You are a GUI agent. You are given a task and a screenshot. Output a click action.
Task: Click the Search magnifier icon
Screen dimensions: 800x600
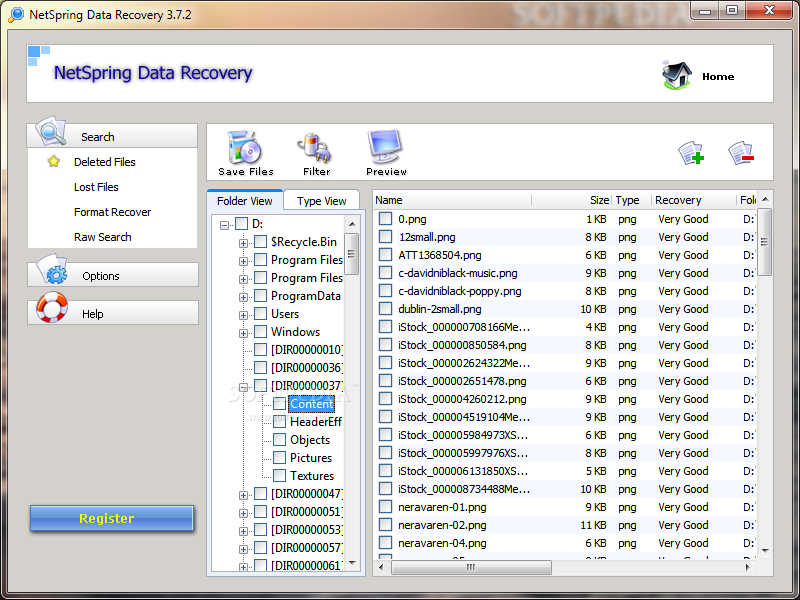click(x=51, y=132)
